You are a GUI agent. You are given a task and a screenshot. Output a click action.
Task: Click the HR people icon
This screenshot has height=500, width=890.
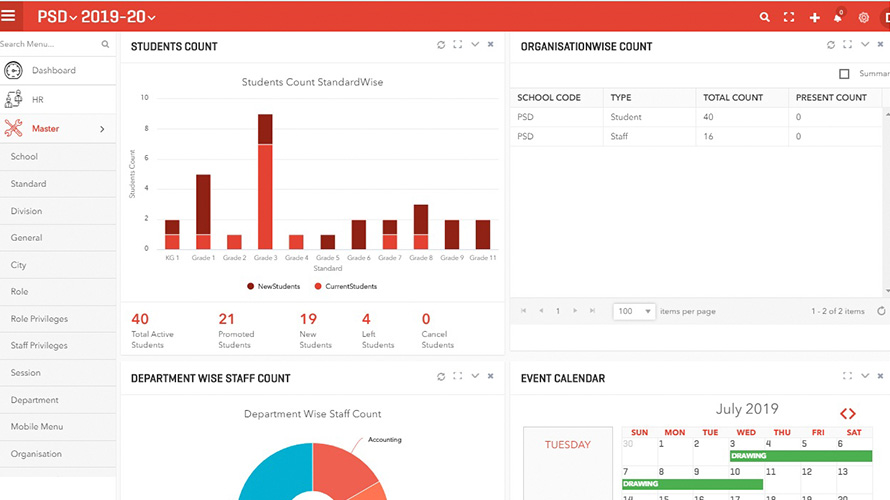pyautogui.click(x=13, y=99)
